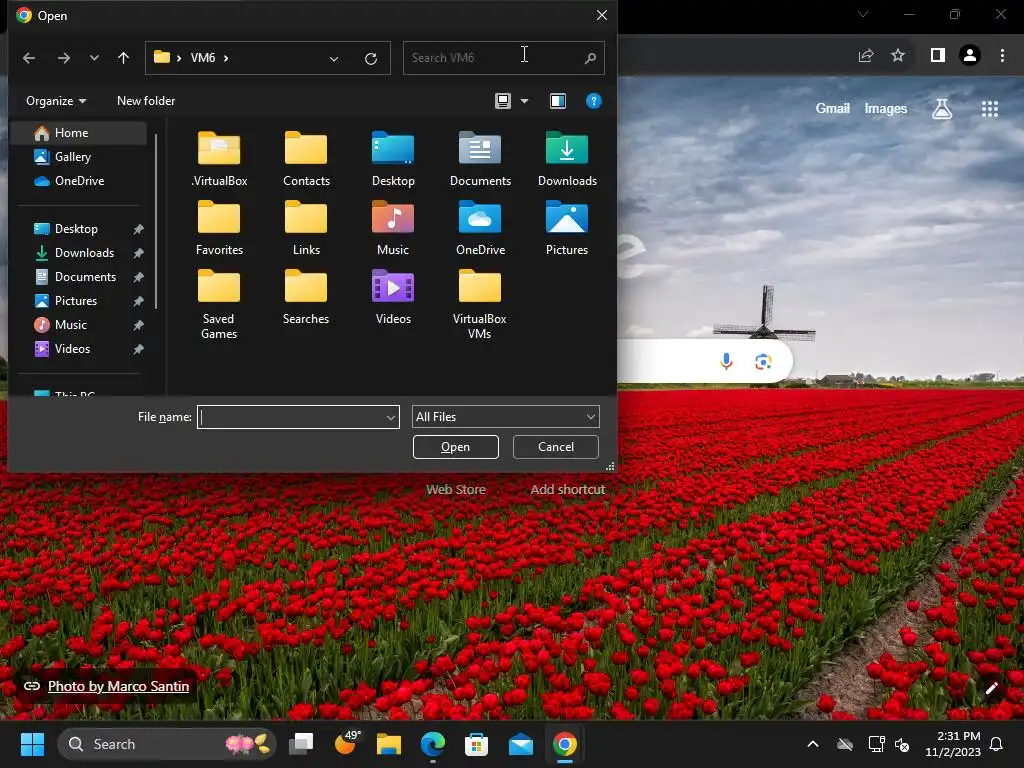Open Images link in Chrome
Image resolution: width=1024 pixels, height=768 pixels.
coord(886,108)
